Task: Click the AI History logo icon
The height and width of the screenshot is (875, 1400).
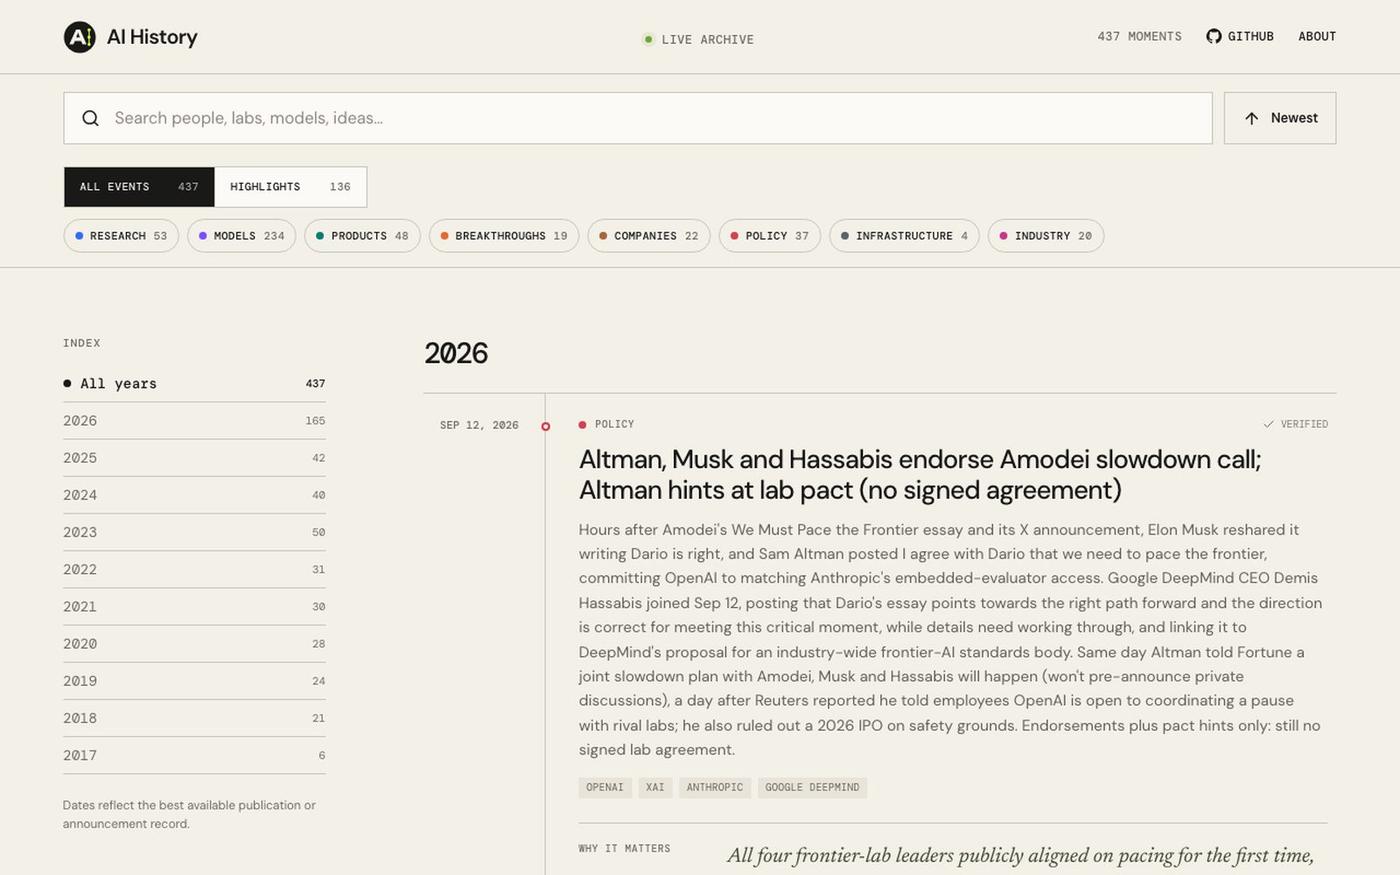Action: coord(80,37)
